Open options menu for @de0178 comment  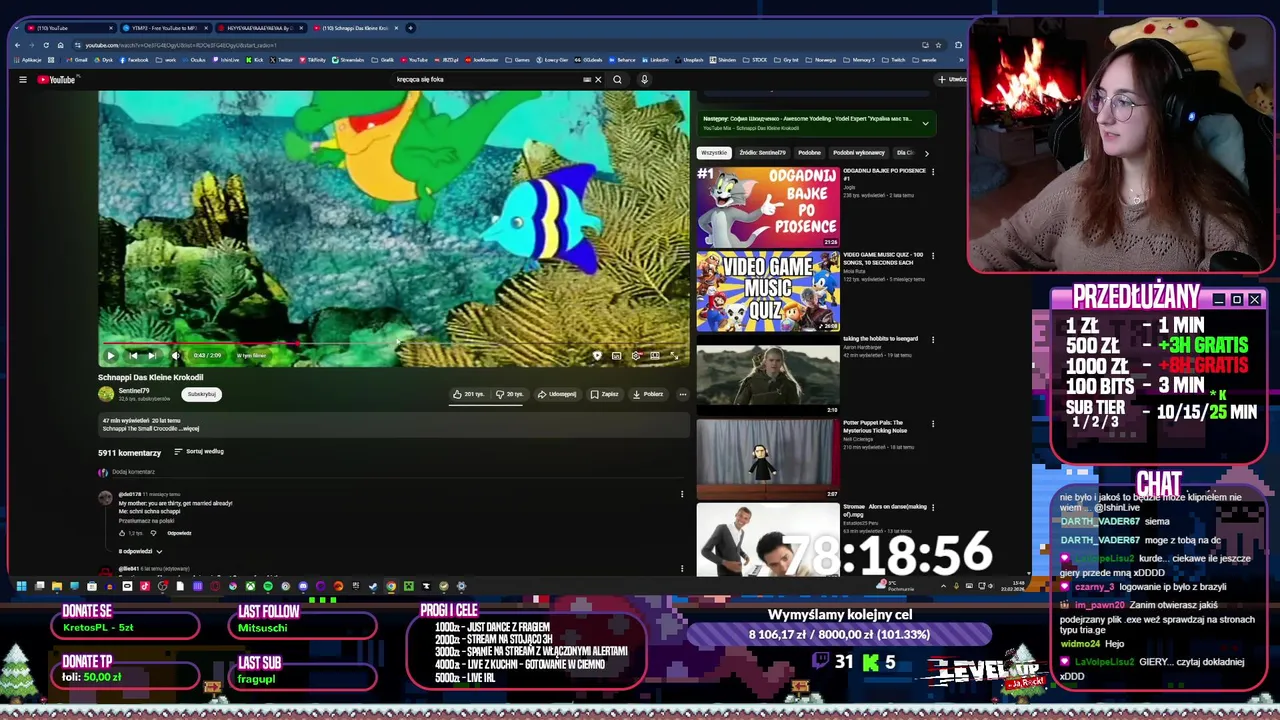(682, 494)
